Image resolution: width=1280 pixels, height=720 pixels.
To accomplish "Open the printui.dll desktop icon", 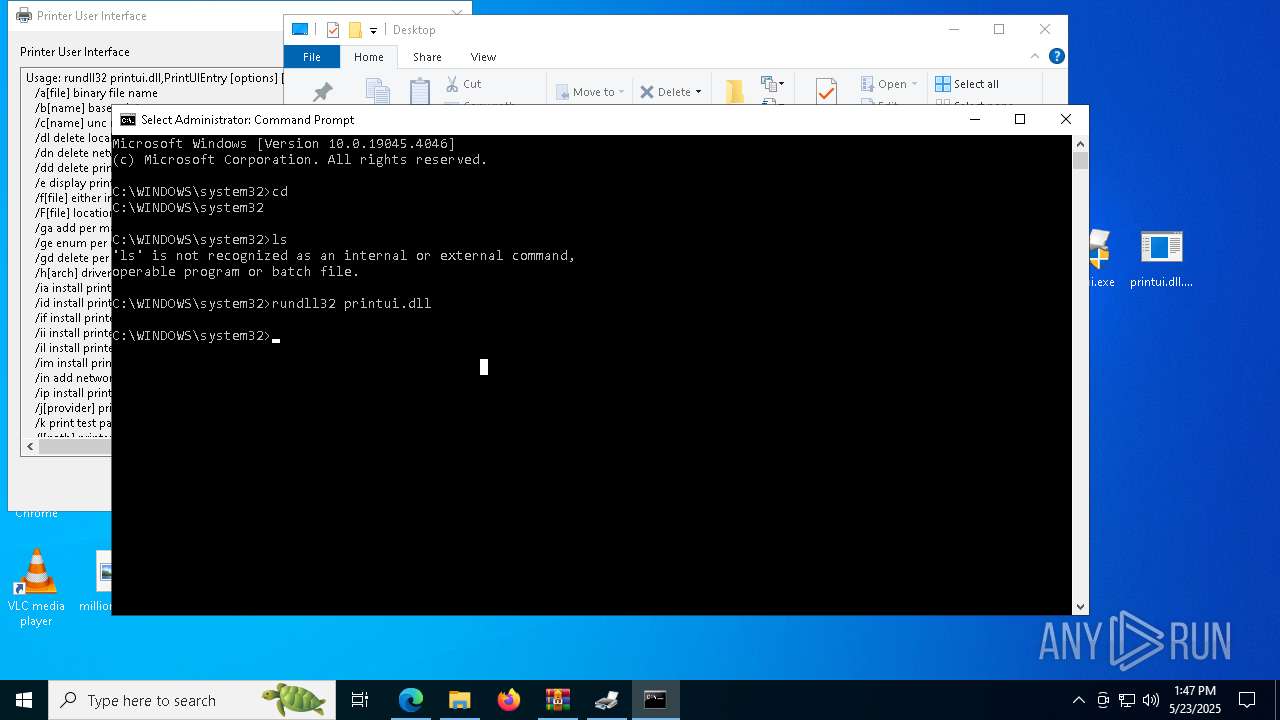I will pyautogui.click(x=1161, y=258).
